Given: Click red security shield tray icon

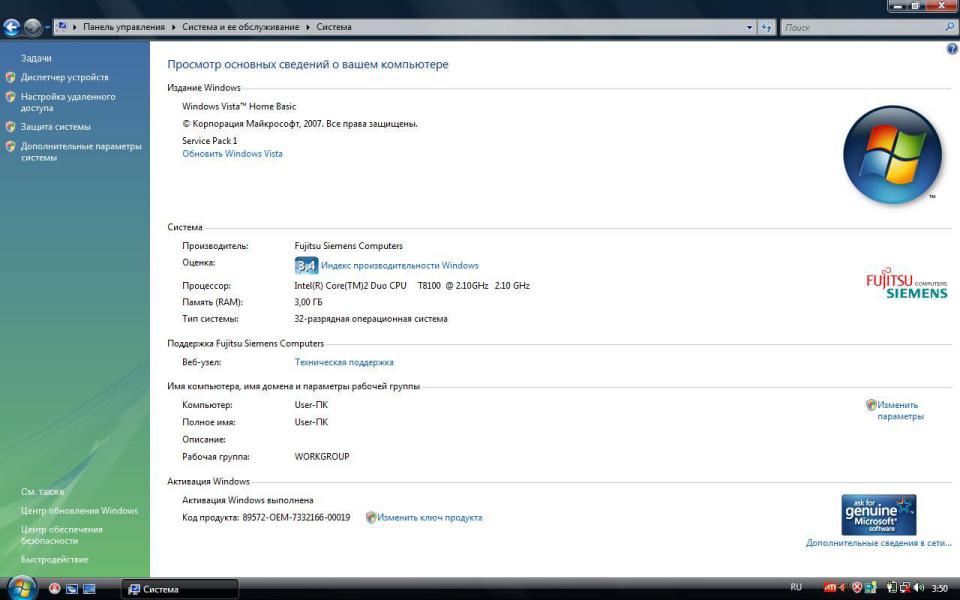Looking at the screenshot, I should coord(857,588).
